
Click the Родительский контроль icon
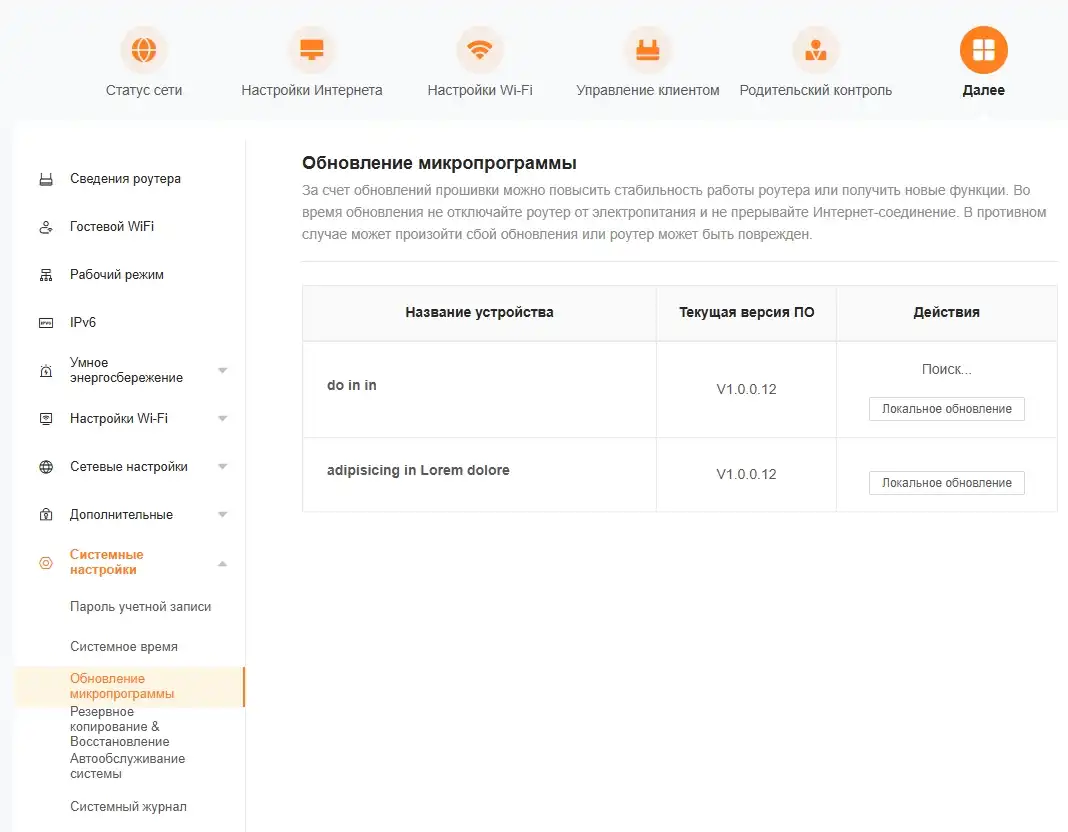coord(815,47)
